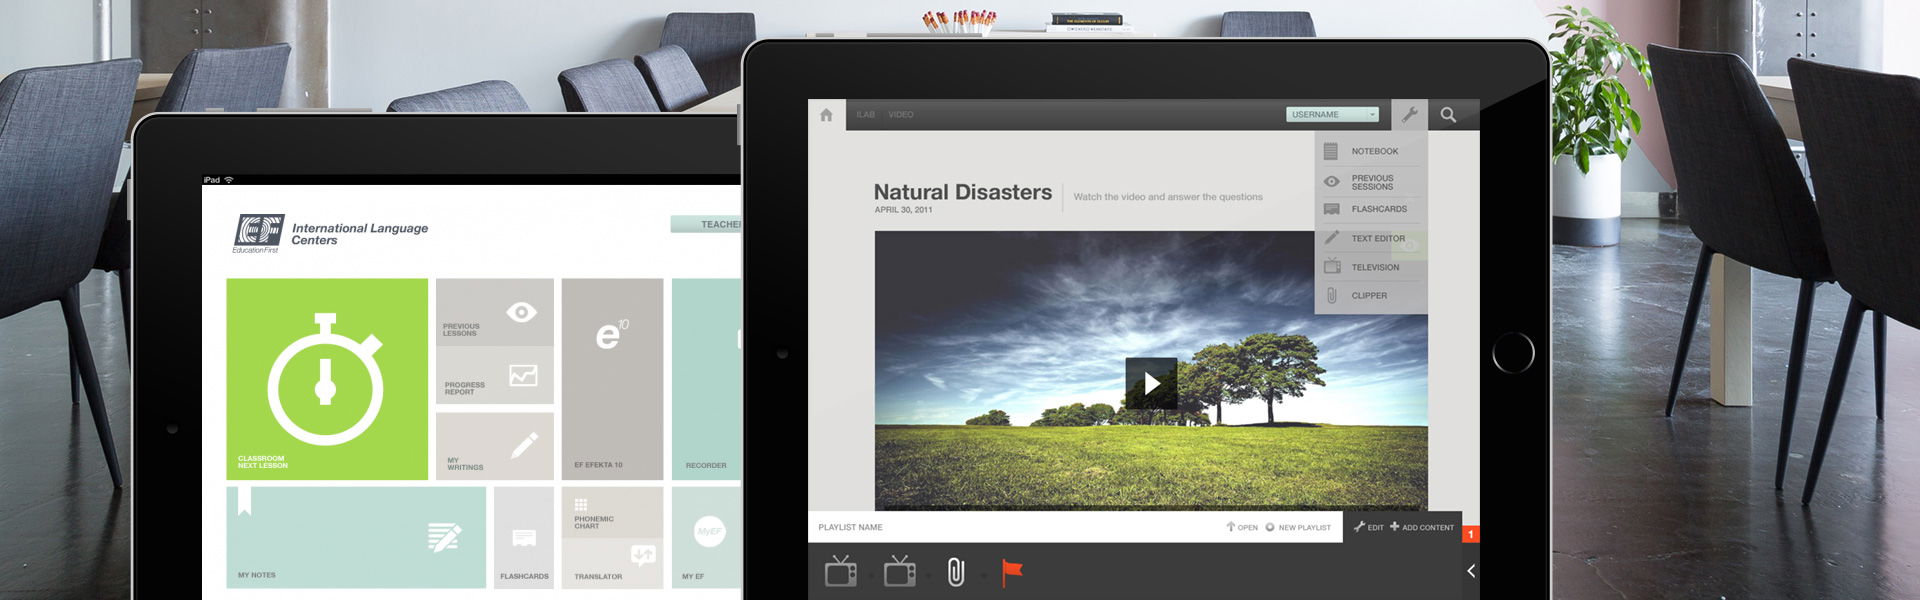
Task: Open the Previous Lessons eye tile
Action: point(495,313)
